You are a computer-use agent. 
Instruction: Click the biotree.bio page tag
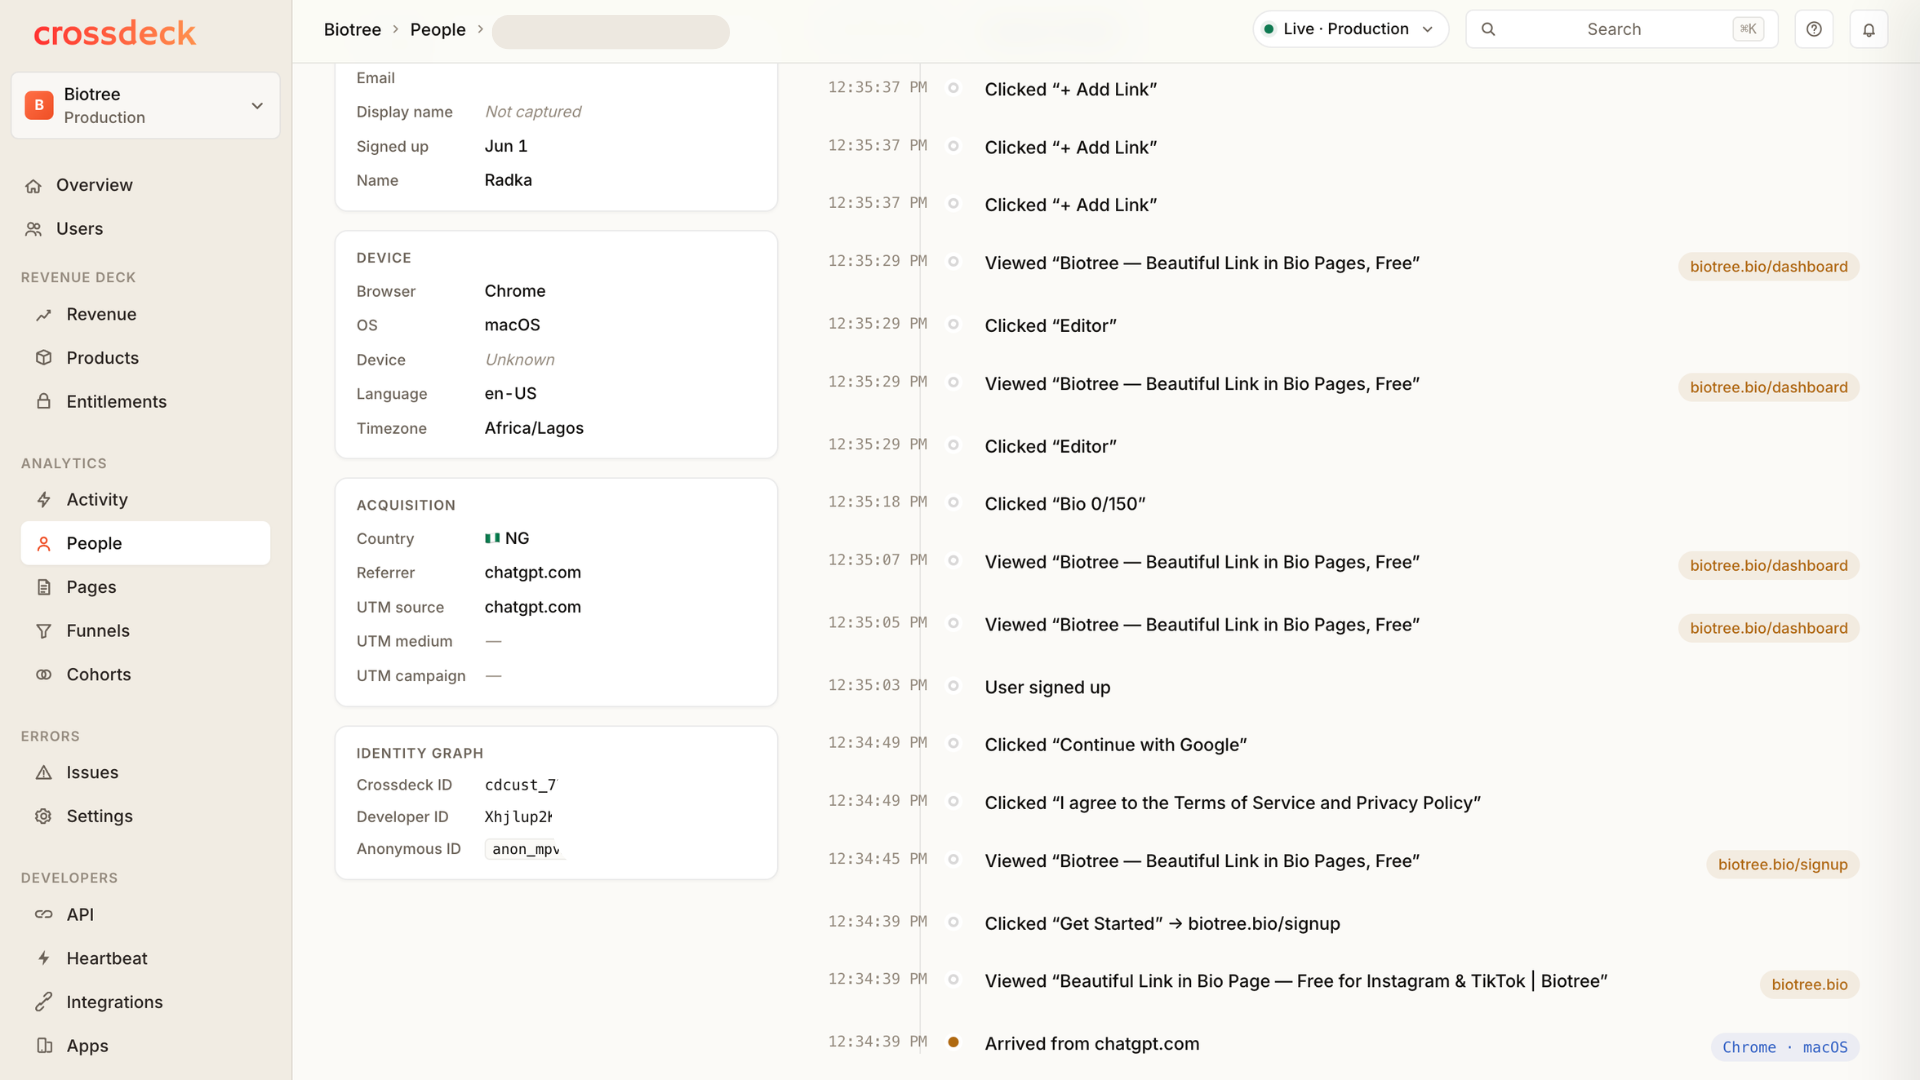tap(1809, 985)
